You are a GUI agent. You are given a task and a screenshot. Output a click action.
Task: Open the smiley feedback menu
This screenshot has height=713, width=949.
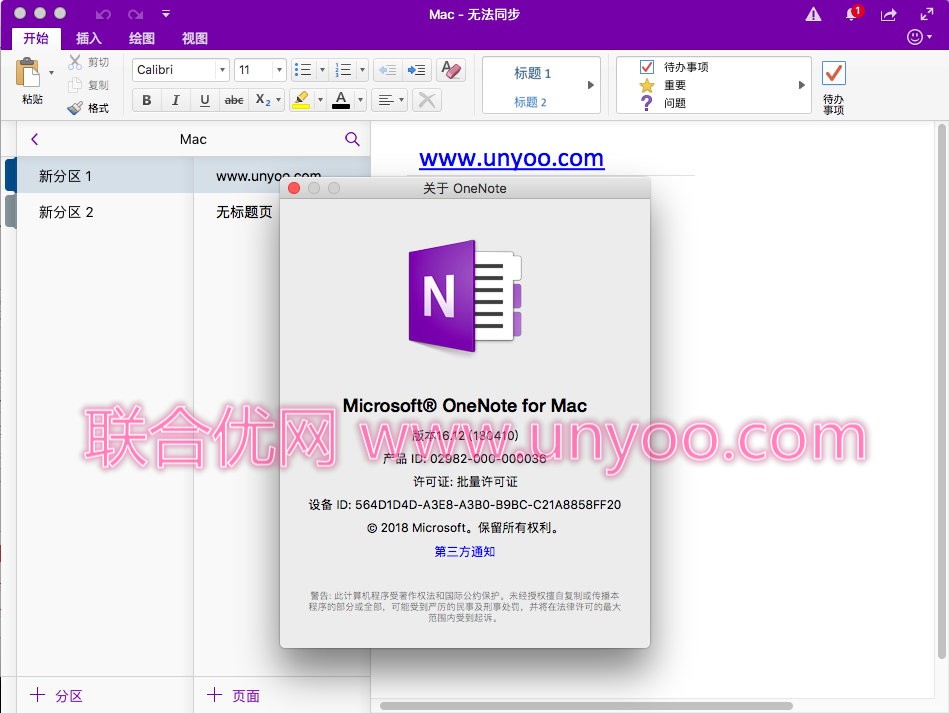click(x=919, y=37)
